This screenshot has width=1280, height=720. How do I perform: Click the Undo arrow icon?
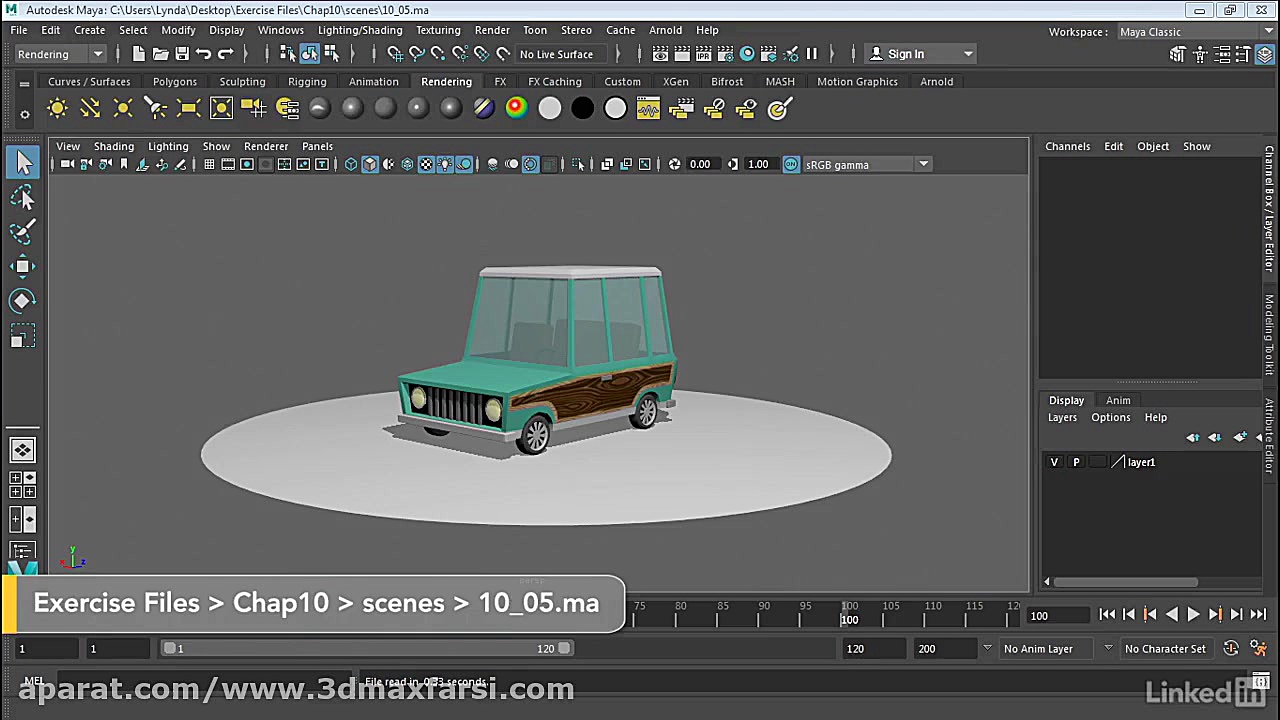tap(204, 54)
